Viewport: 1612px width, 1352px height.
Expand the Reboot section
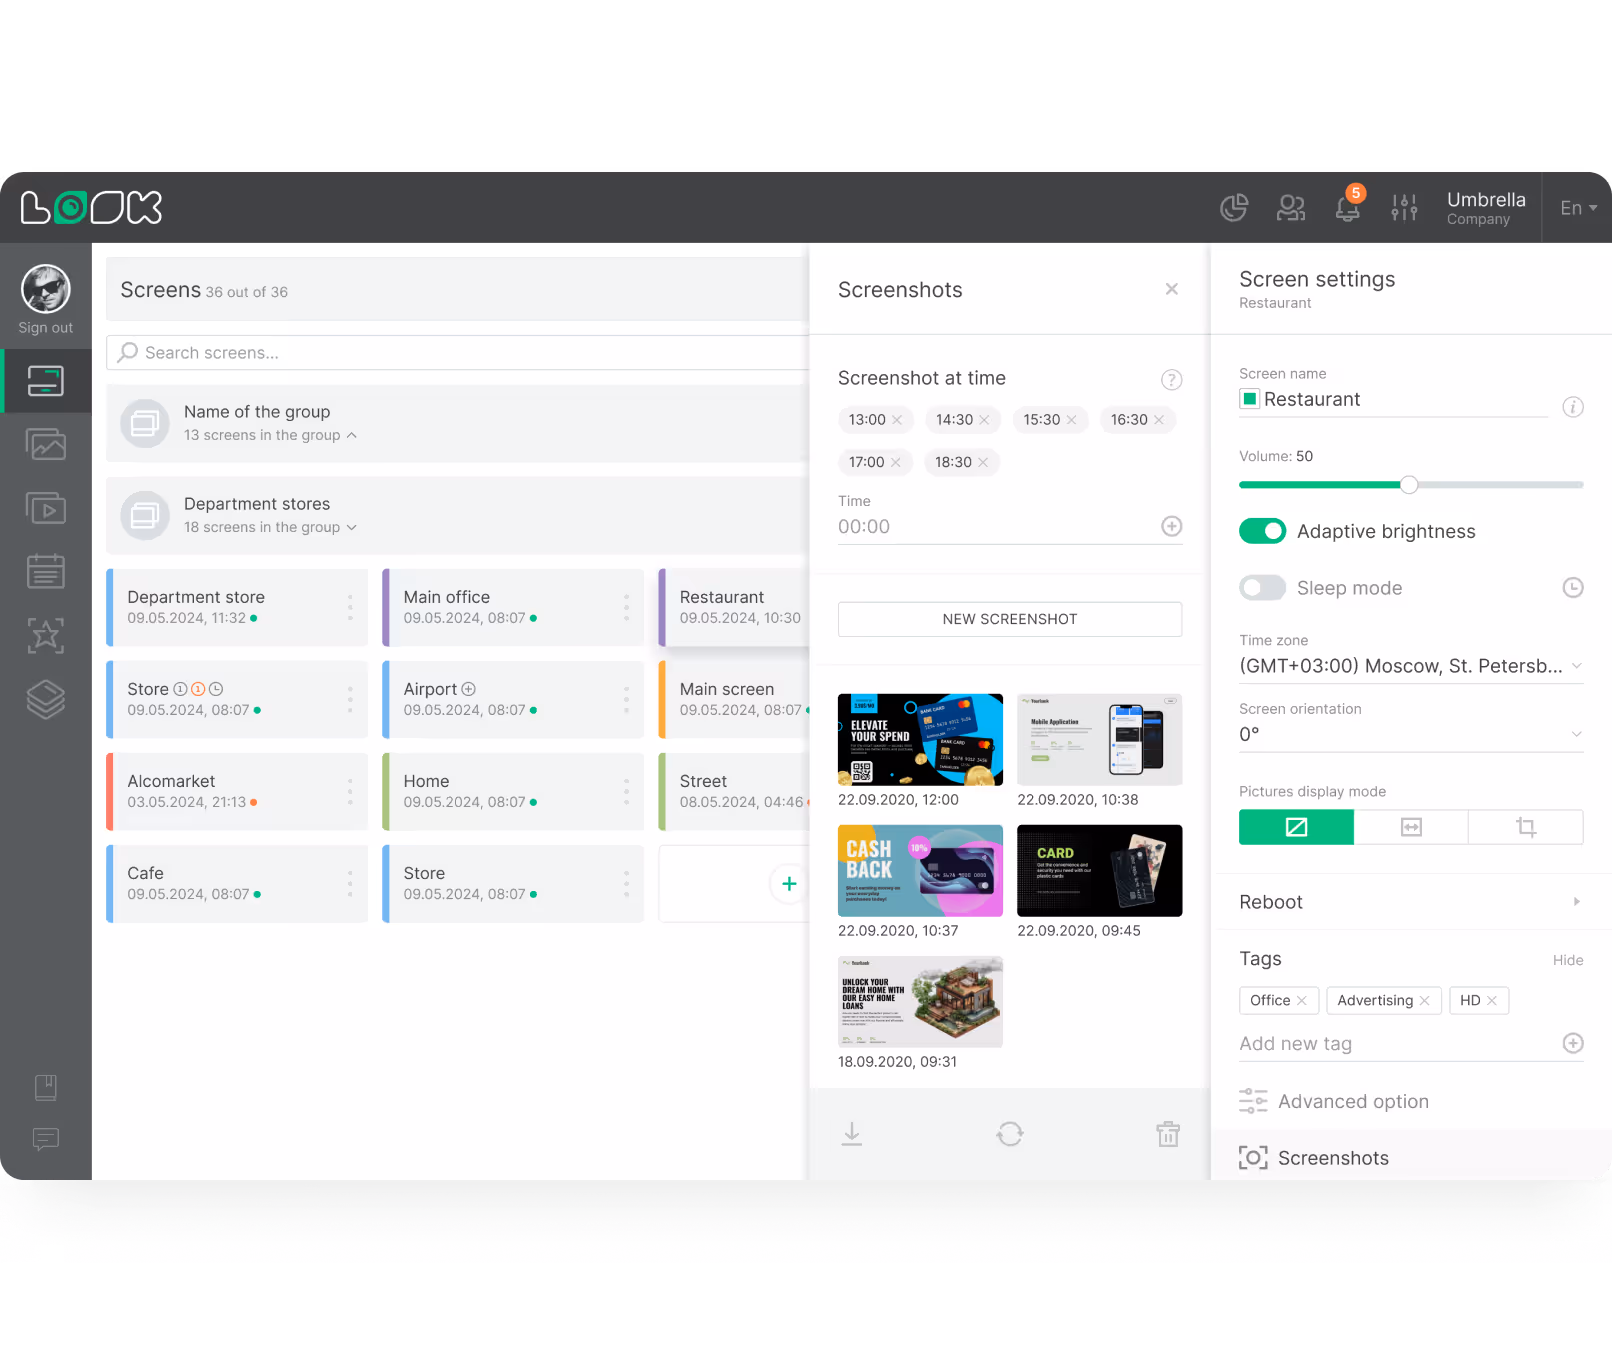[1411, 902]
